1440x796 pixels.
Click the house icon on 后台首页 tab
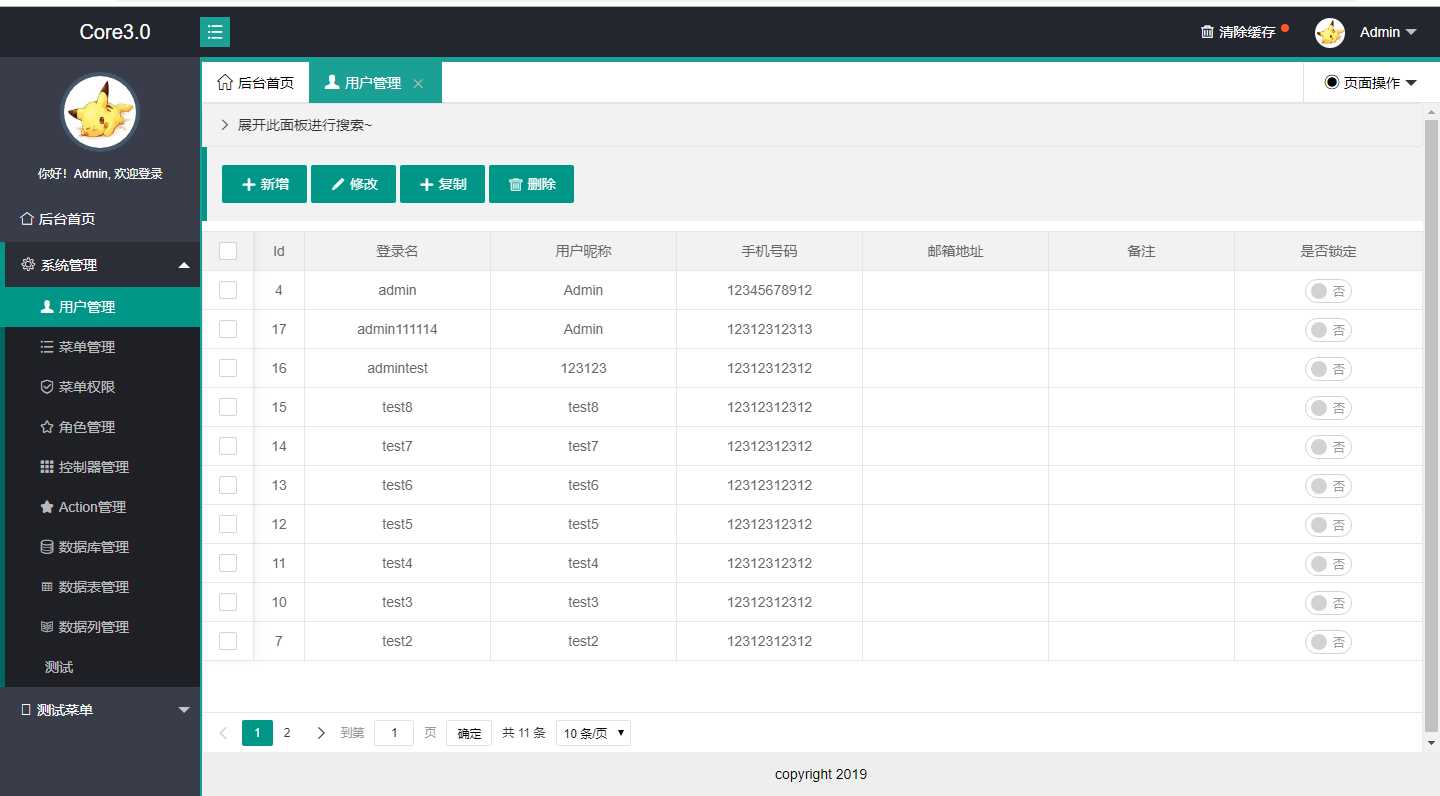(225, 83)
